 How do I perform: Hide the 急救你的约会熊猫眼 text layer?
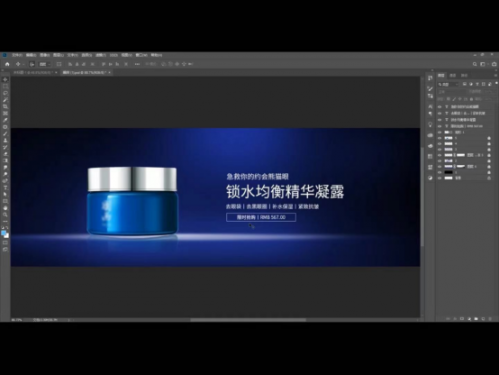(x=440, y=107)
